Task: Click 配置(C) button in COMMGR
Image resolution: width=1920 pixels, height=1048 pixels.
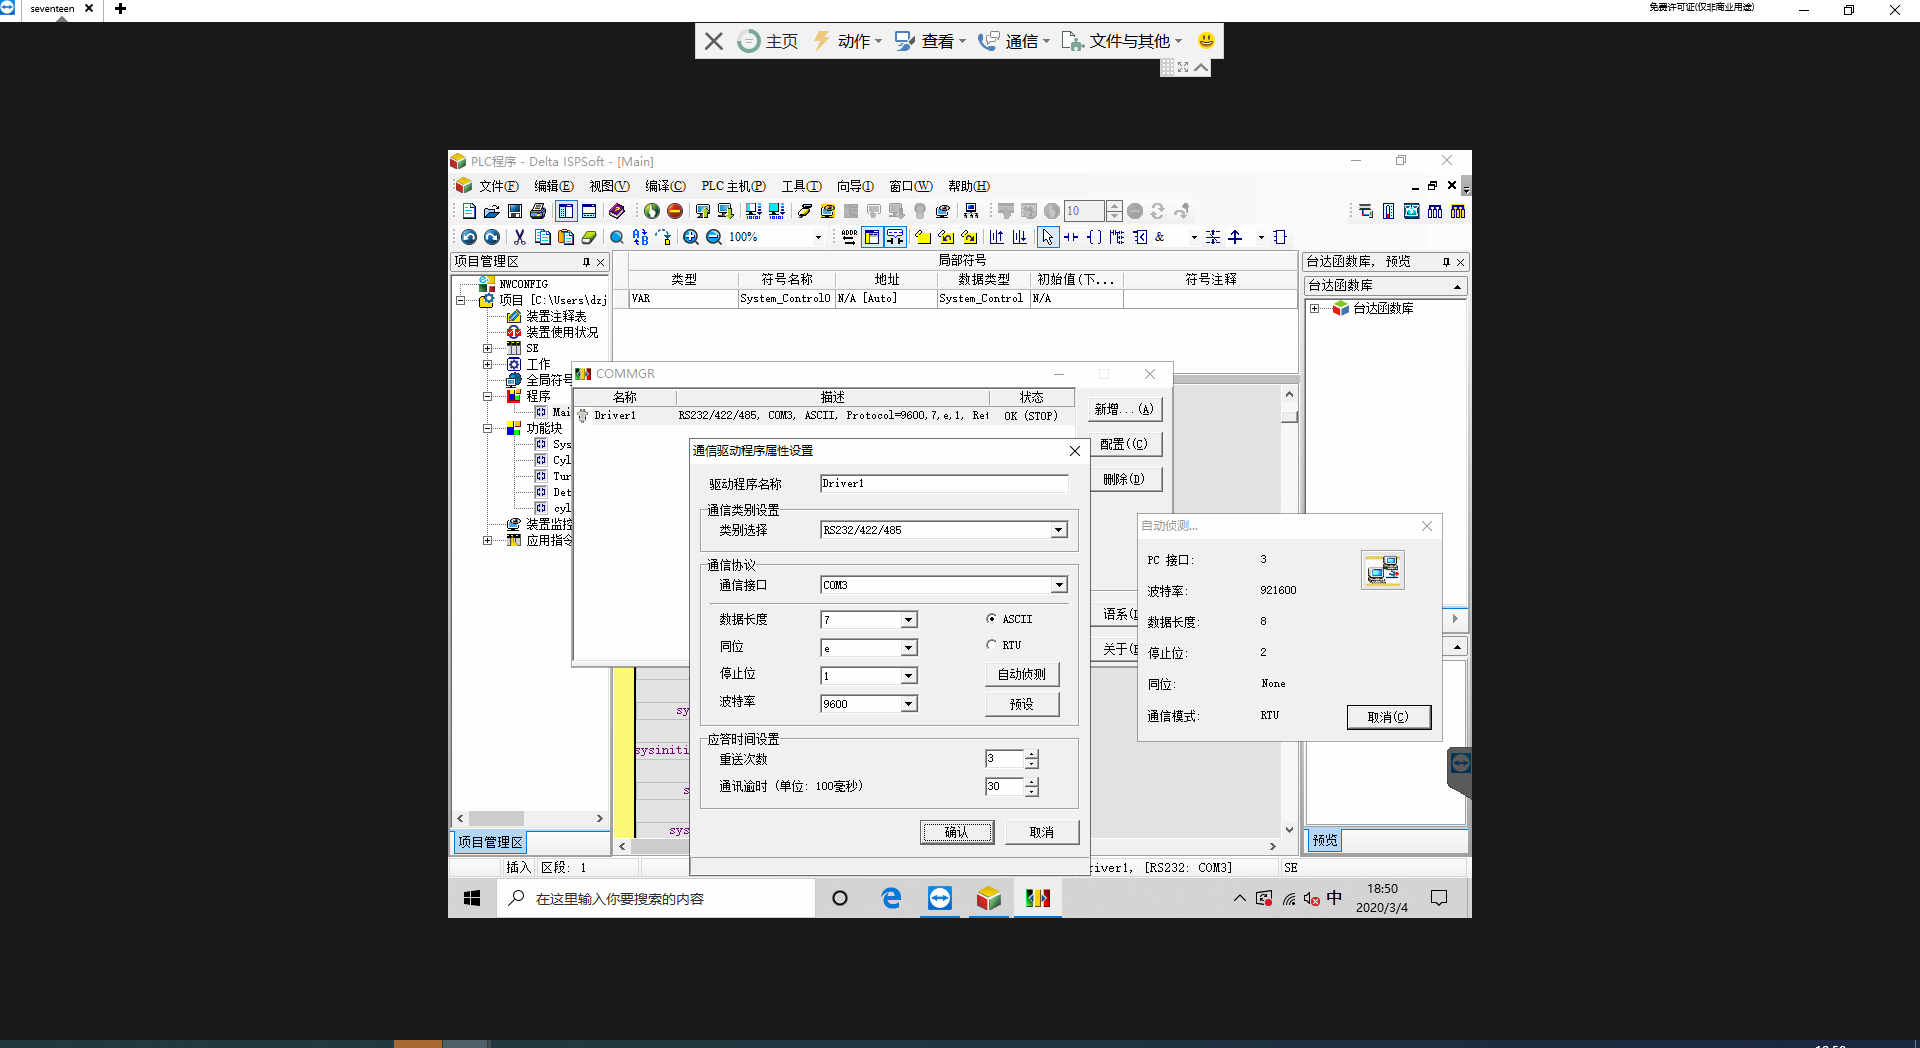Action: coord(1124,444)
